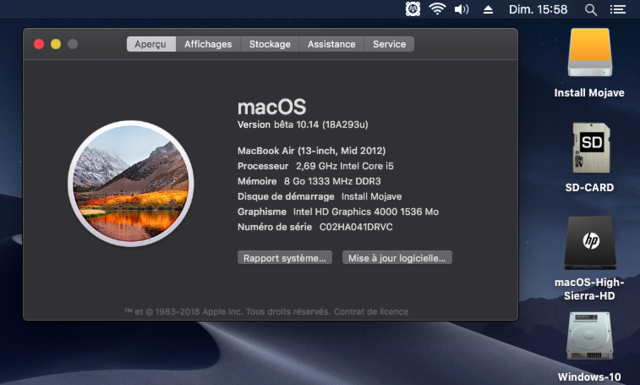Open the SD-CARD volume icon

coord(591,148)
